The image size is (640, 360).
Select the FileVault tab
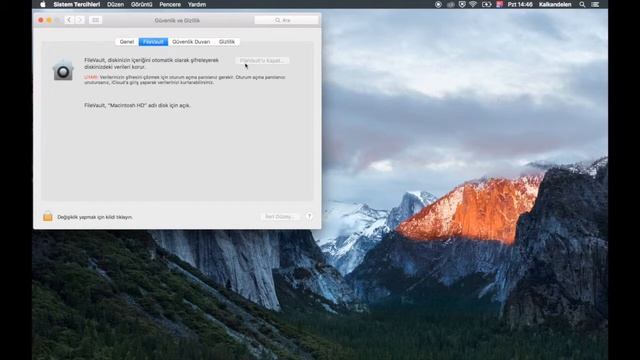coord(153,42)
